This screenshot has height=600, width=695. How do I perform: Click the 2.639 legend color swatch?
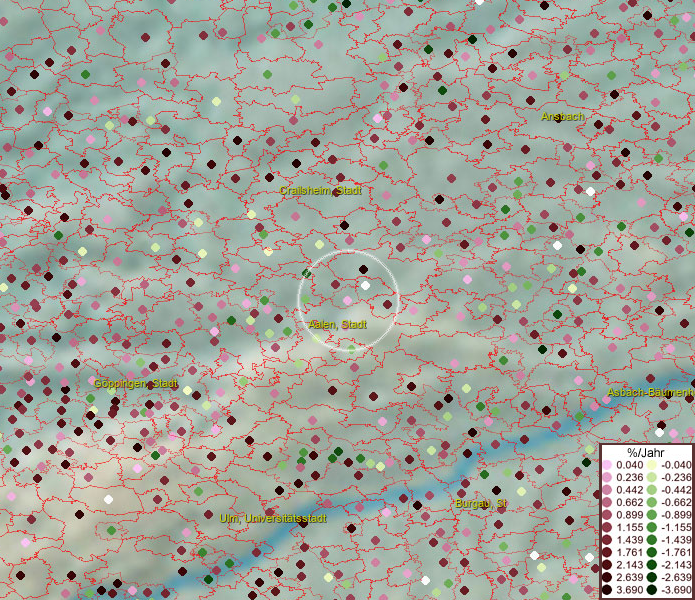point(607,577)
